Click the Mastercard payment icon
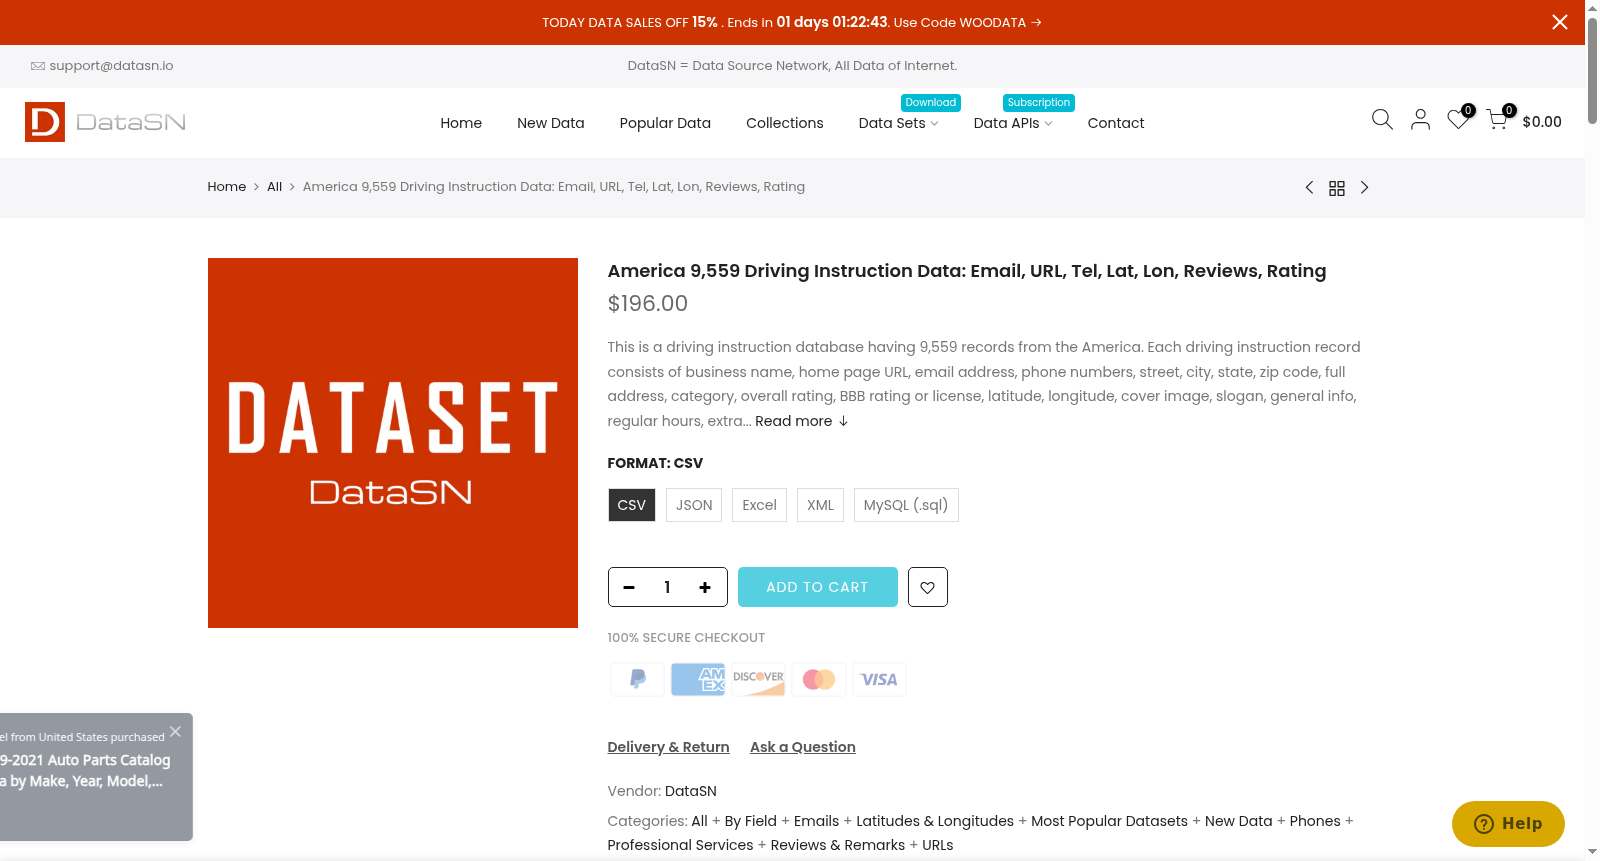The width and height of the screenshot is (1600, 861). (819, 680)
